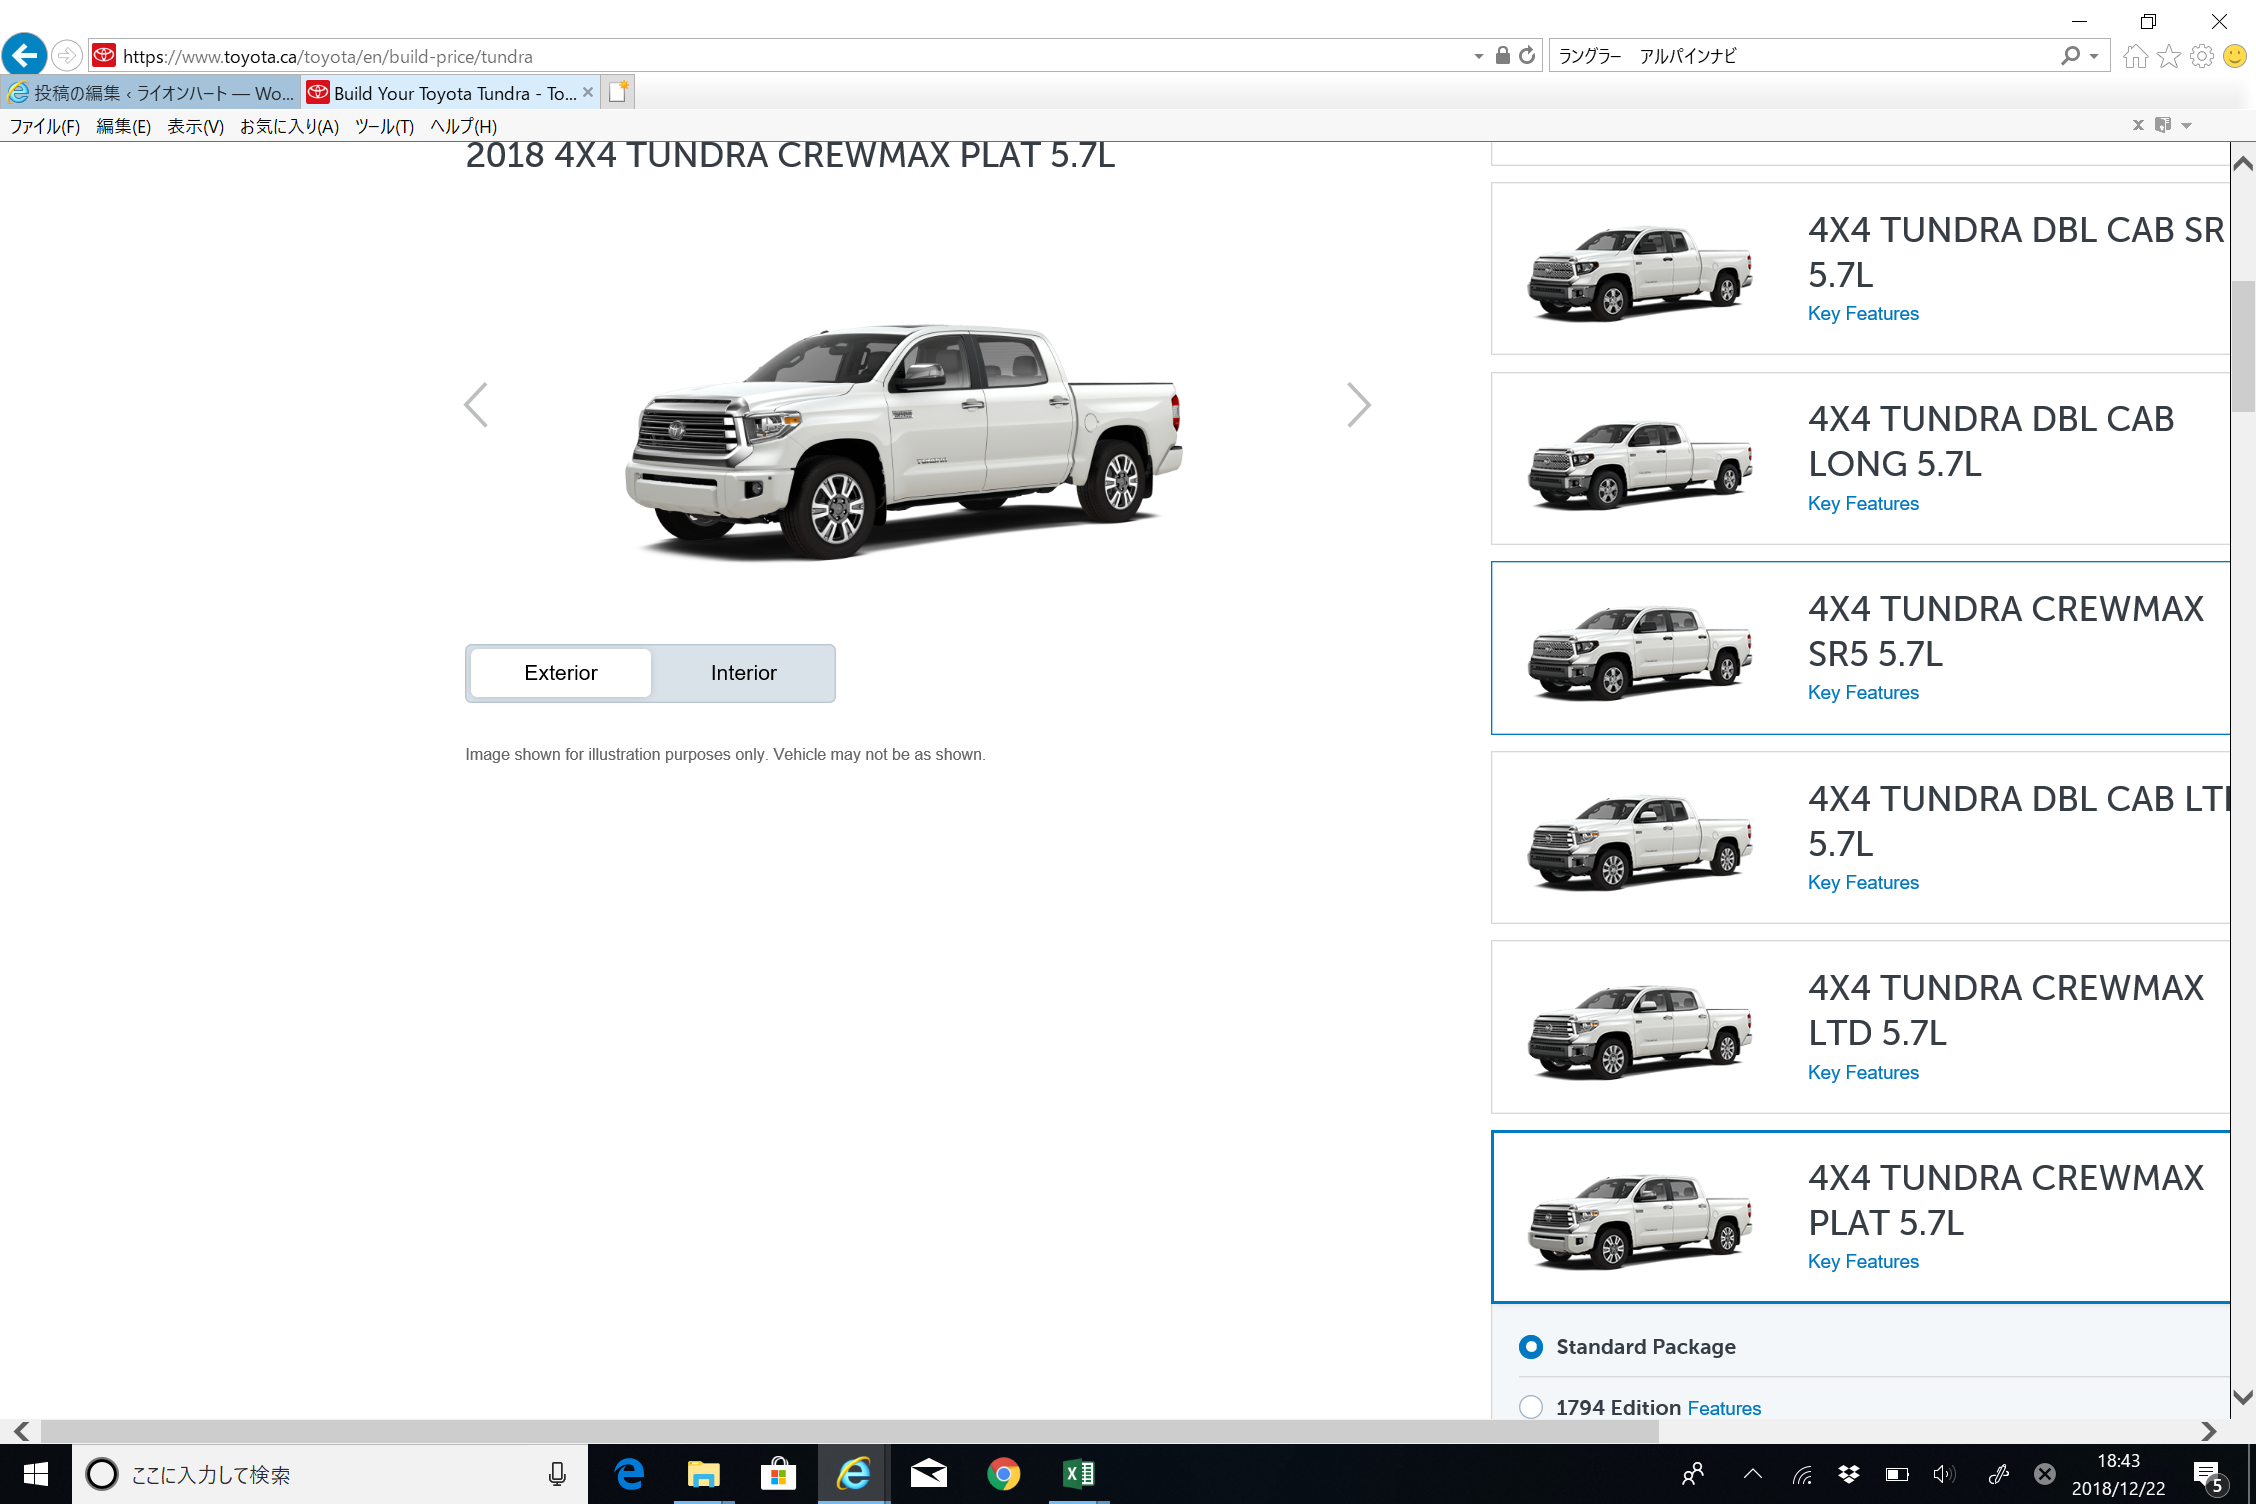This screenshot has height=1504, width=2256.
Task: Open 1794 Edition Features link
Action: [x=1724, y=1408]
